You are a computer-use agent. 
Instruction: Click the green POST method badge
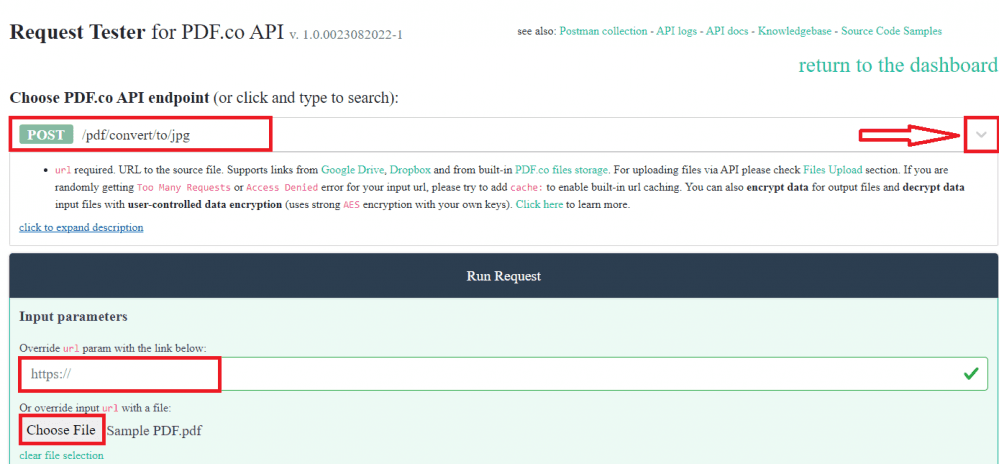click(46, 135)
